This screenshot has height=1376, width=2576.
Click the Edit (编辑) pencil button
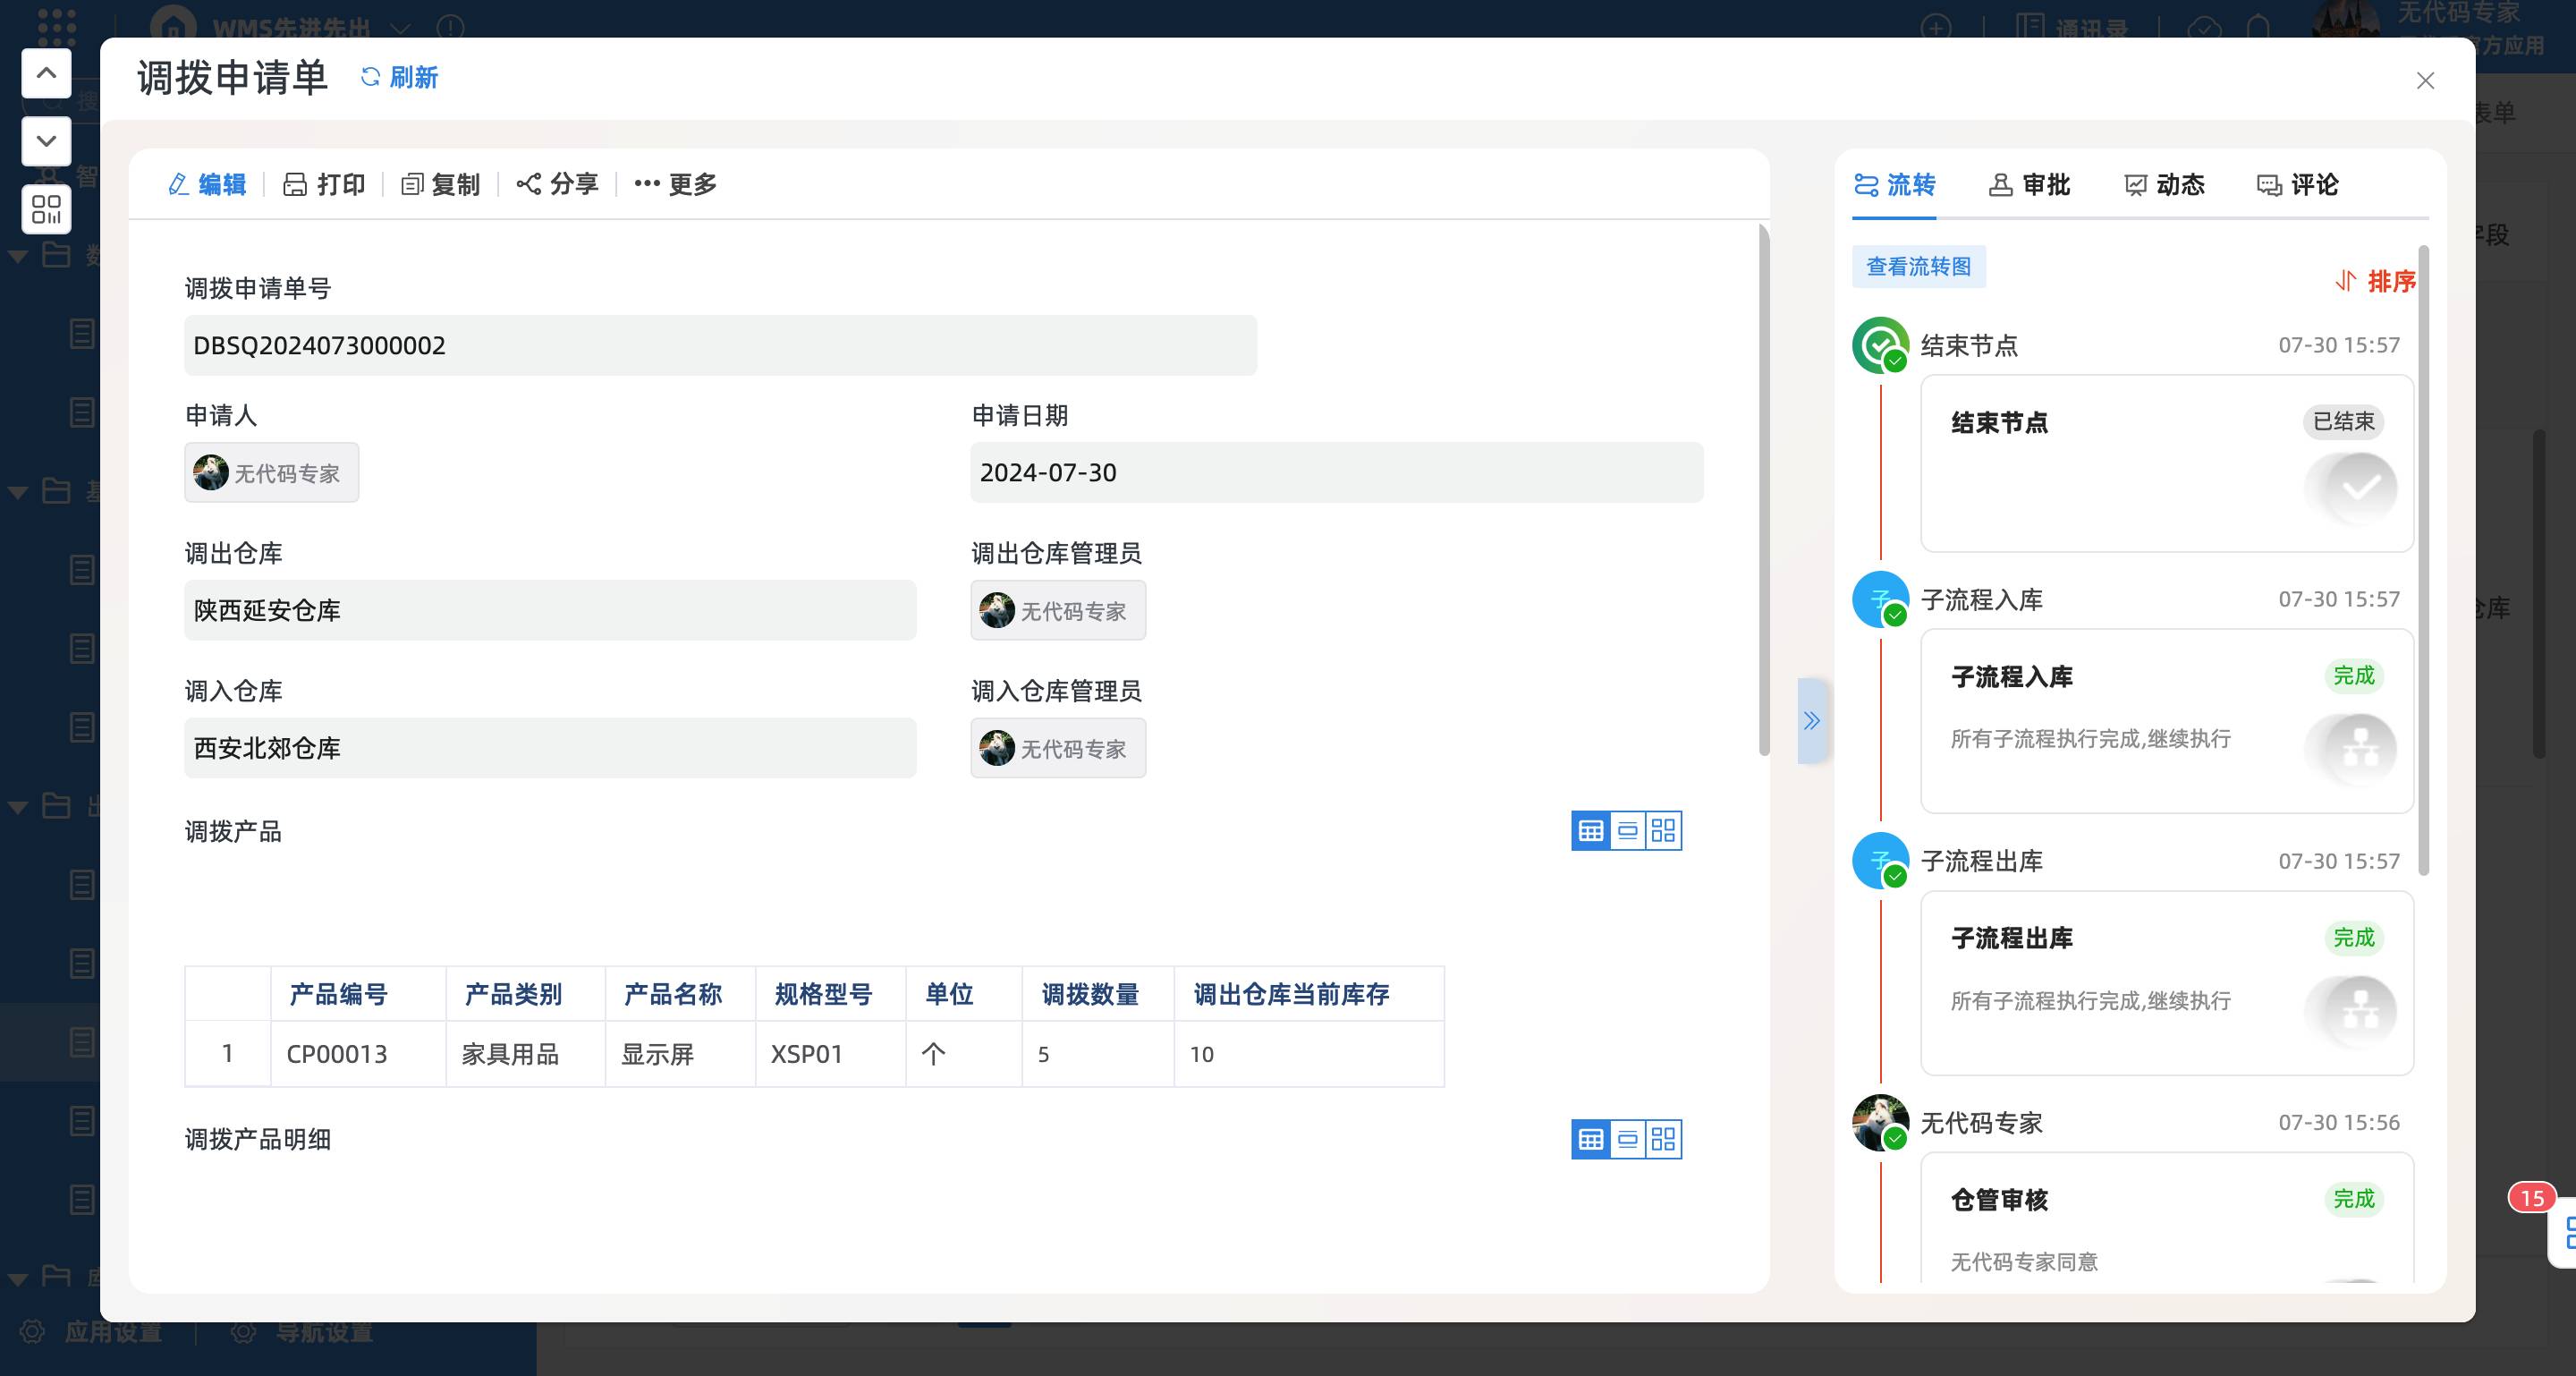(207, 184)
